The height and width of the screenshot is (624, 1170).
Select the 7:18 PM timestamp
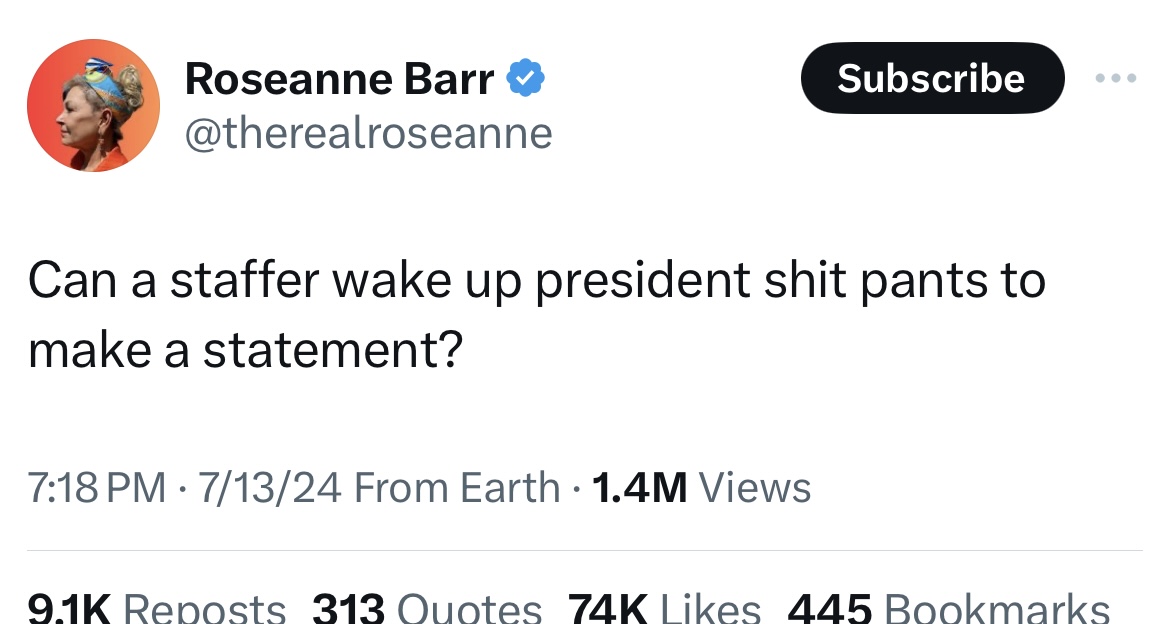click(x=97, y=487)
